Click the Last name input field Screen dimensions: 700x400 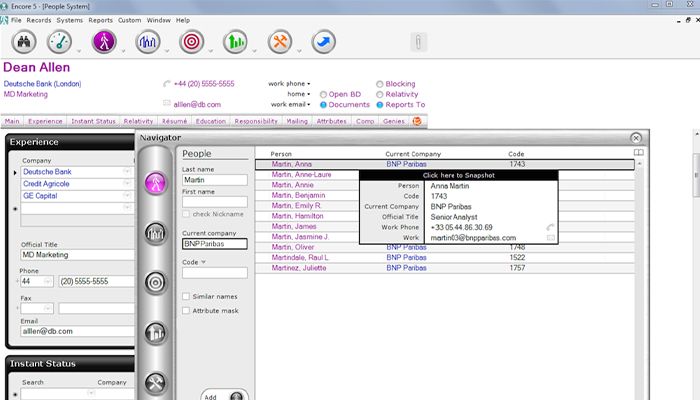214,180
